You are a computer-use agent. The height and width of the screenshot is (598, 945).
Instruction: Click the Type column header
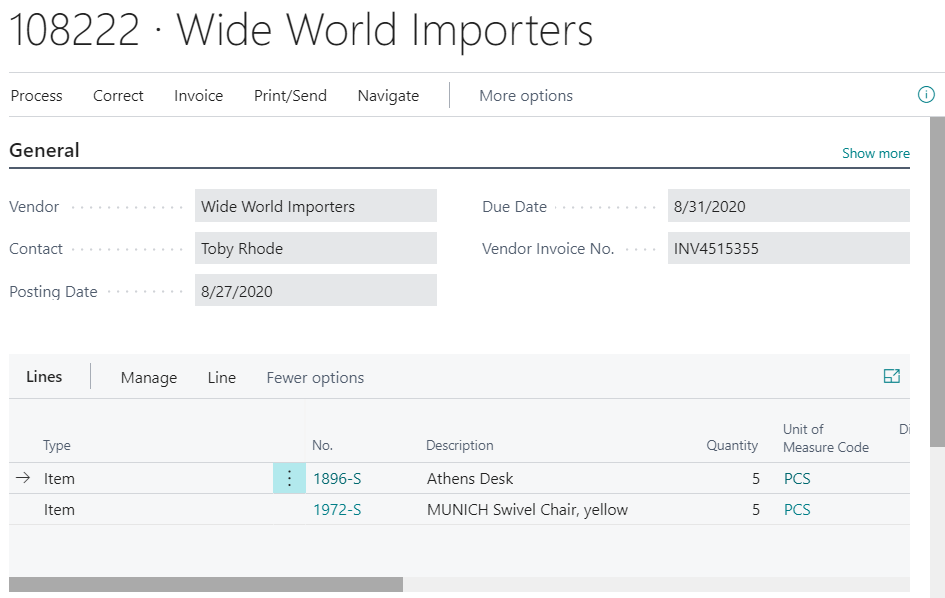[57, 445]
